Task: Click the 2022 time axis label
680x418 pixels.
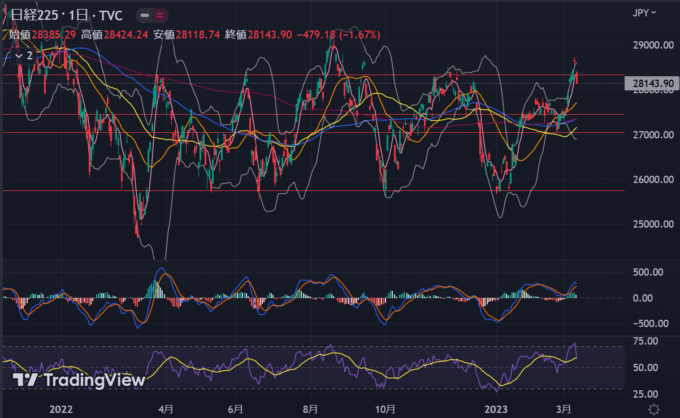Action: (62, 409)
